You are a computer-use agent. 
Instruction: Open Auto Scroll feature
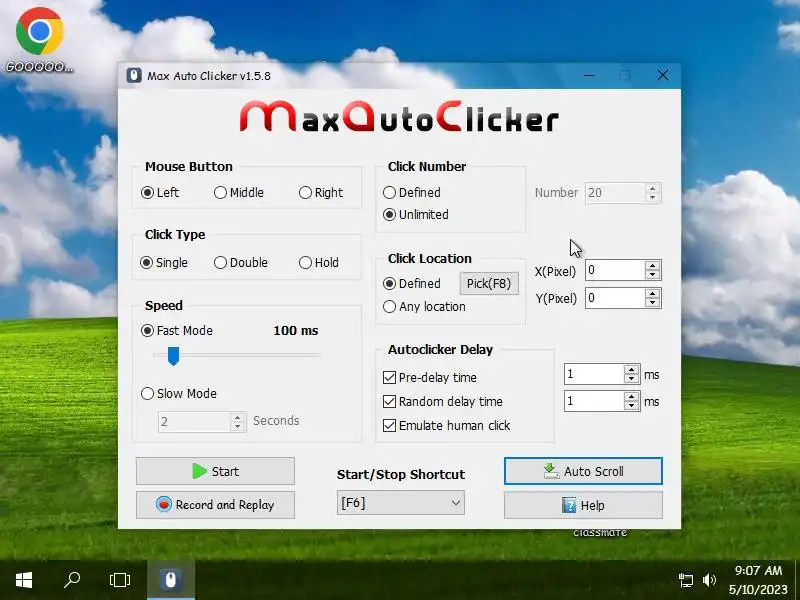[583, 471]
